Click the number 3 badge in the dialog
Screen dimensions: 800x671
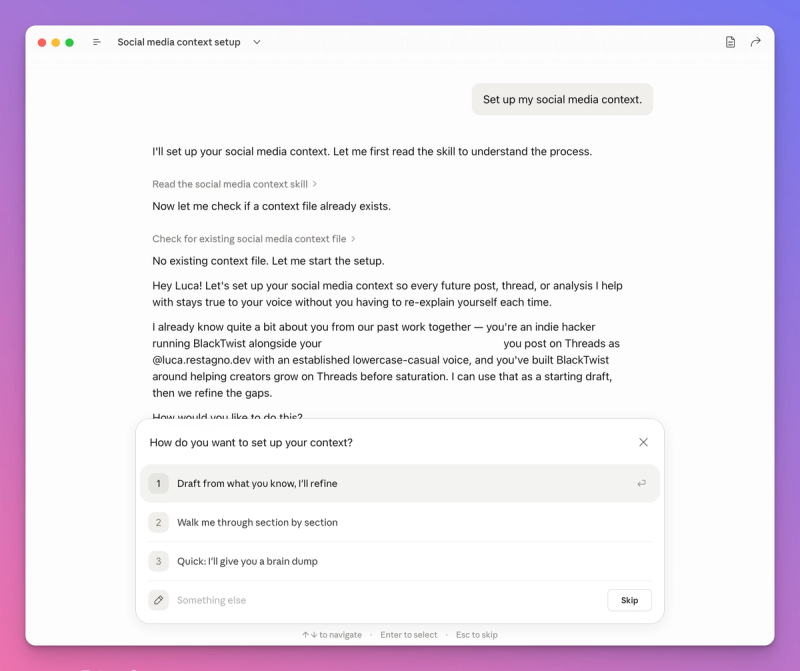(x=158, y=561)
